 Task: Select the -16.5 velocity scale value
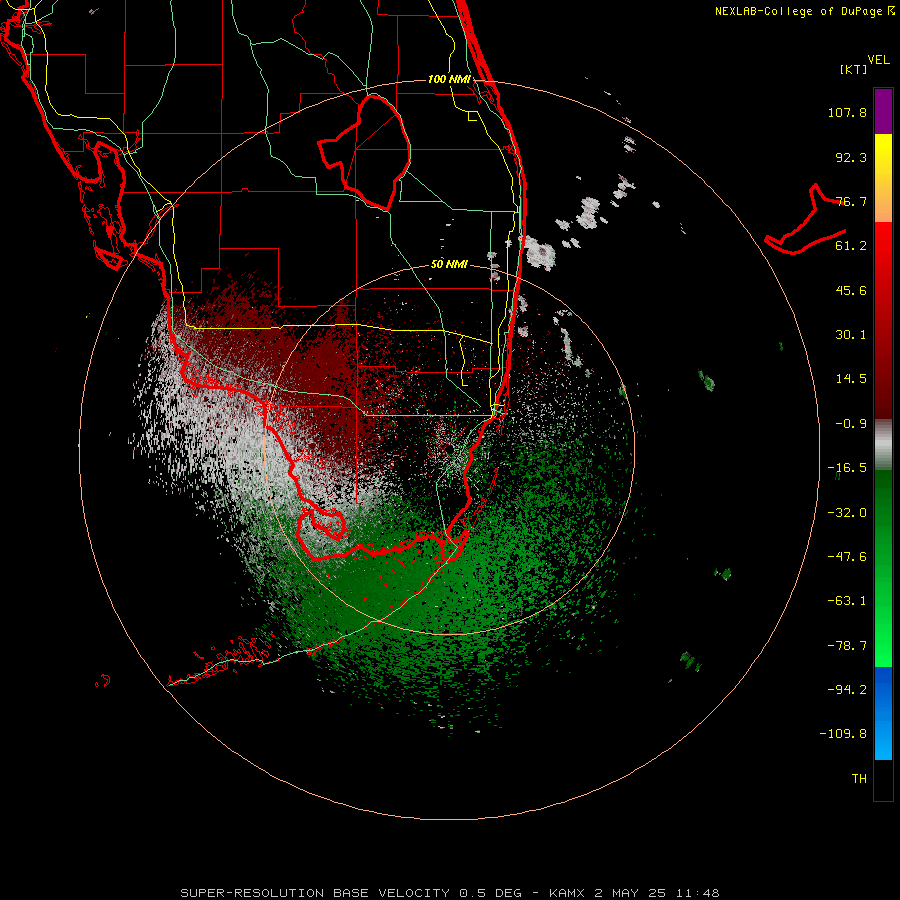pyautogui.click(x=847, y=468)
